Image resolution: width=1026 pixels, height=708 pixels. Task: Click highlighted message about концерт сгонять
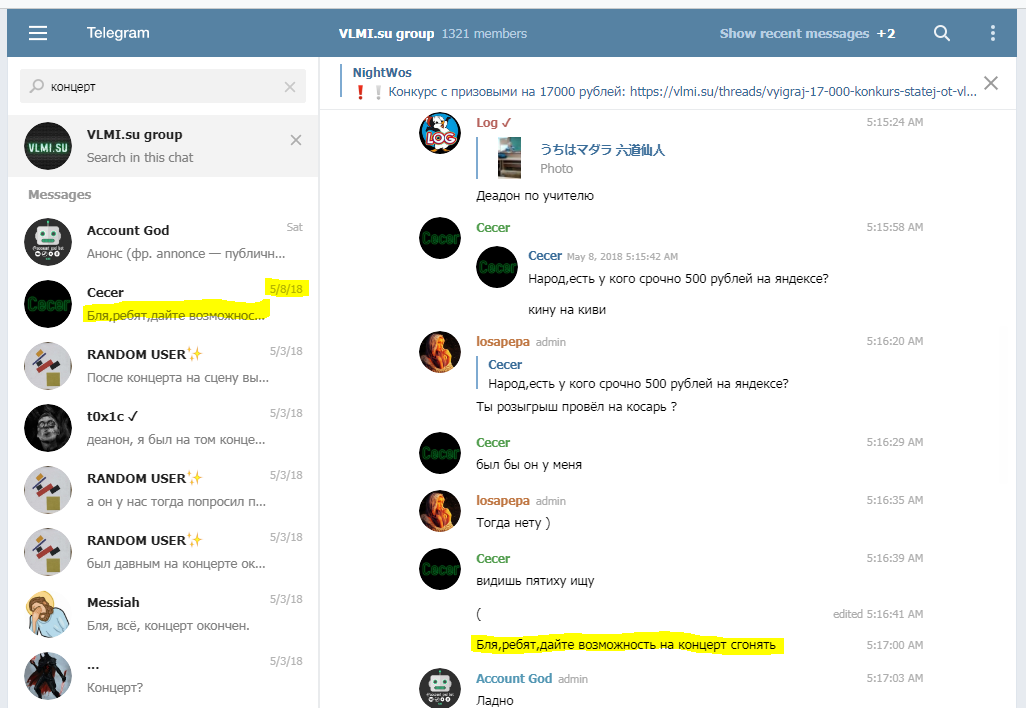pos(626,645)
